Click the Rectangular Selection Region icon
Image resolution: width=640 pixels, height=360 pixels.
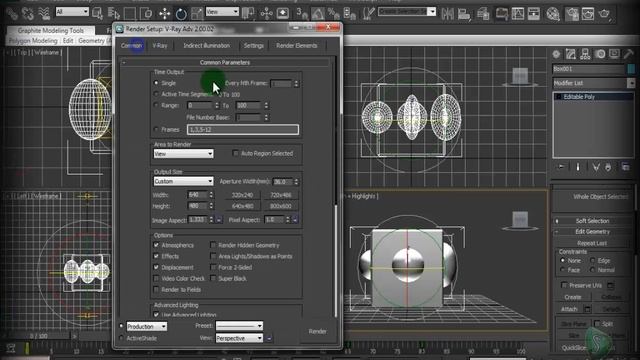coord(129,13)
